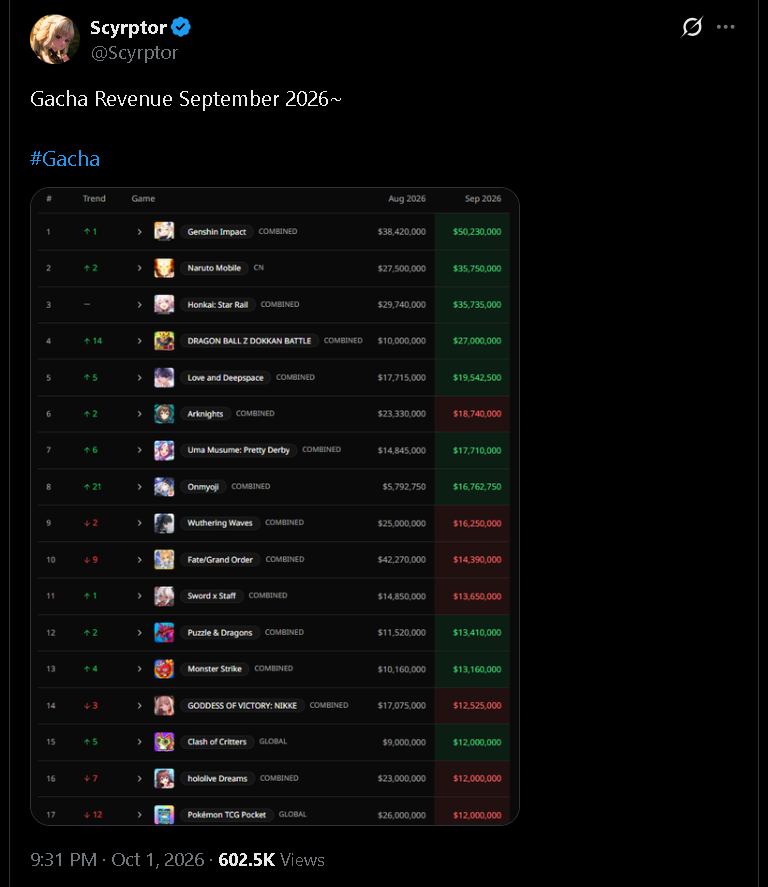The height and width of the screenshot is (887, 768).
Task: Open the @Scyrptor handle link
Action: [x=135, y=53]
